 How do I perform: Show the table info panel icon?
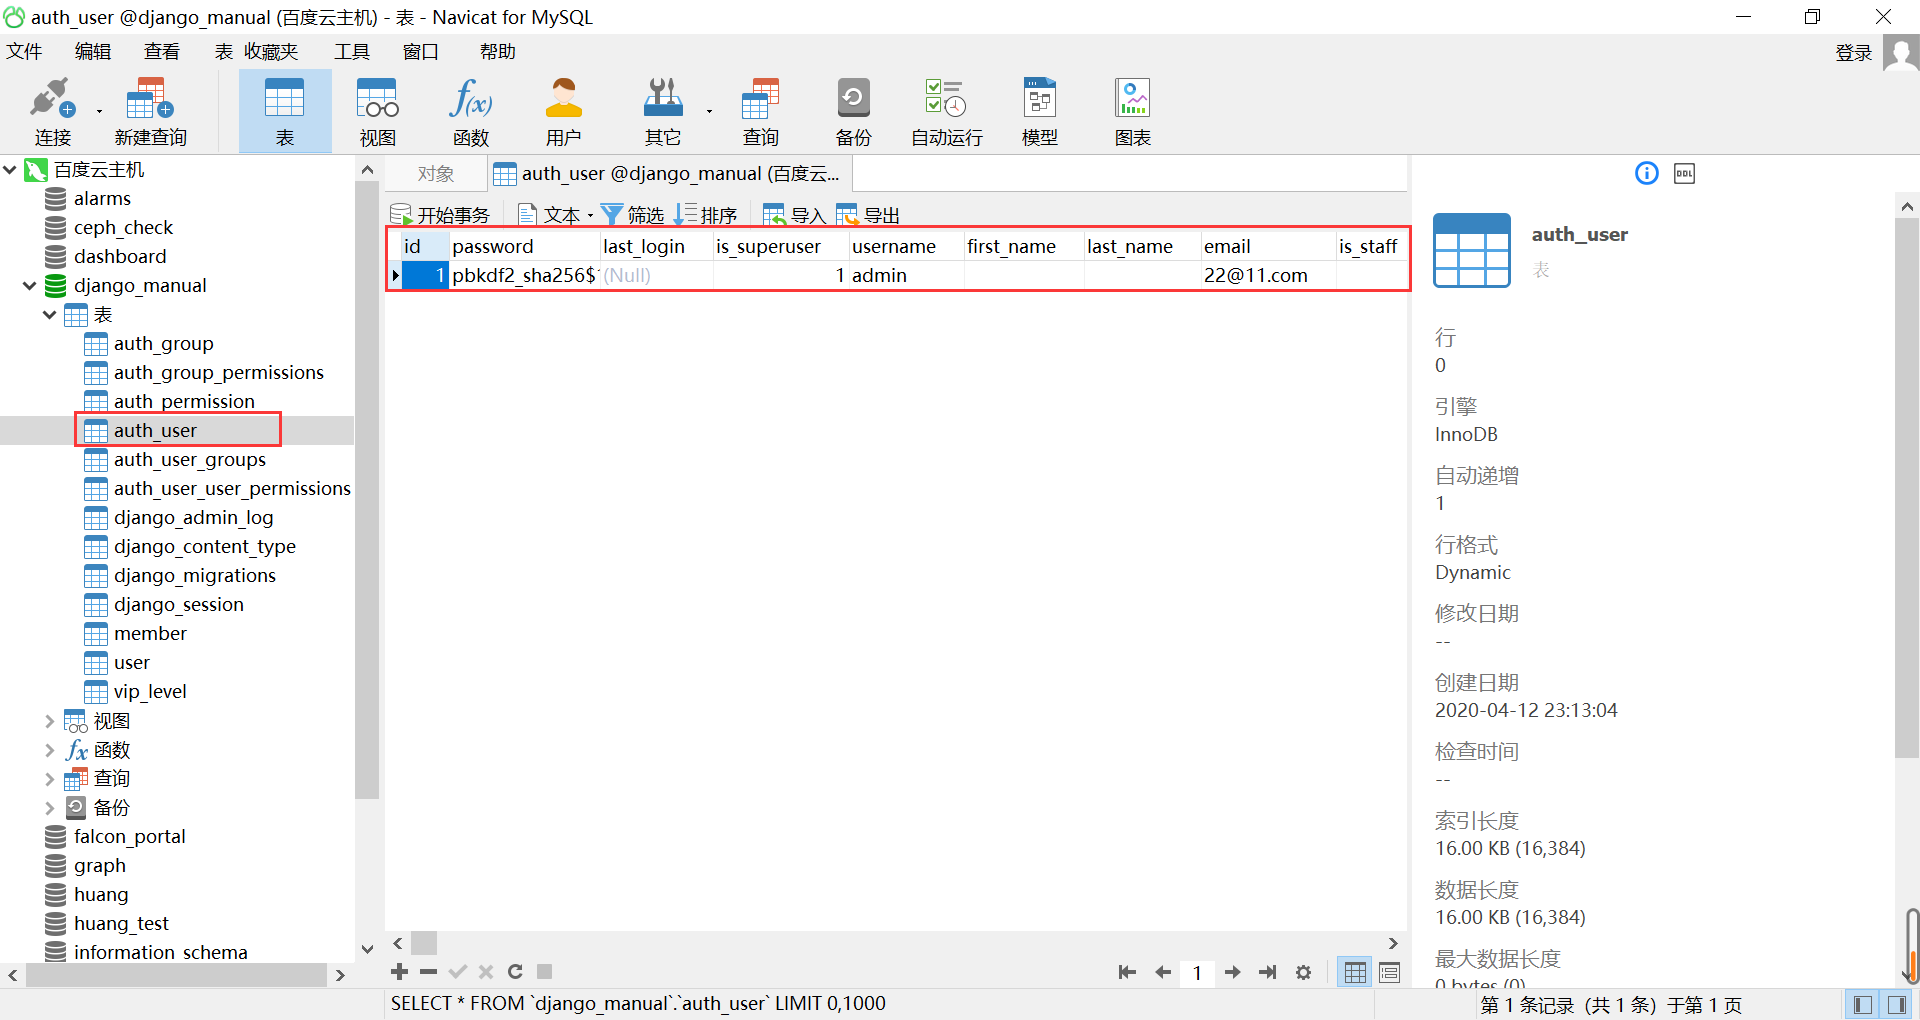point(1646,173)
